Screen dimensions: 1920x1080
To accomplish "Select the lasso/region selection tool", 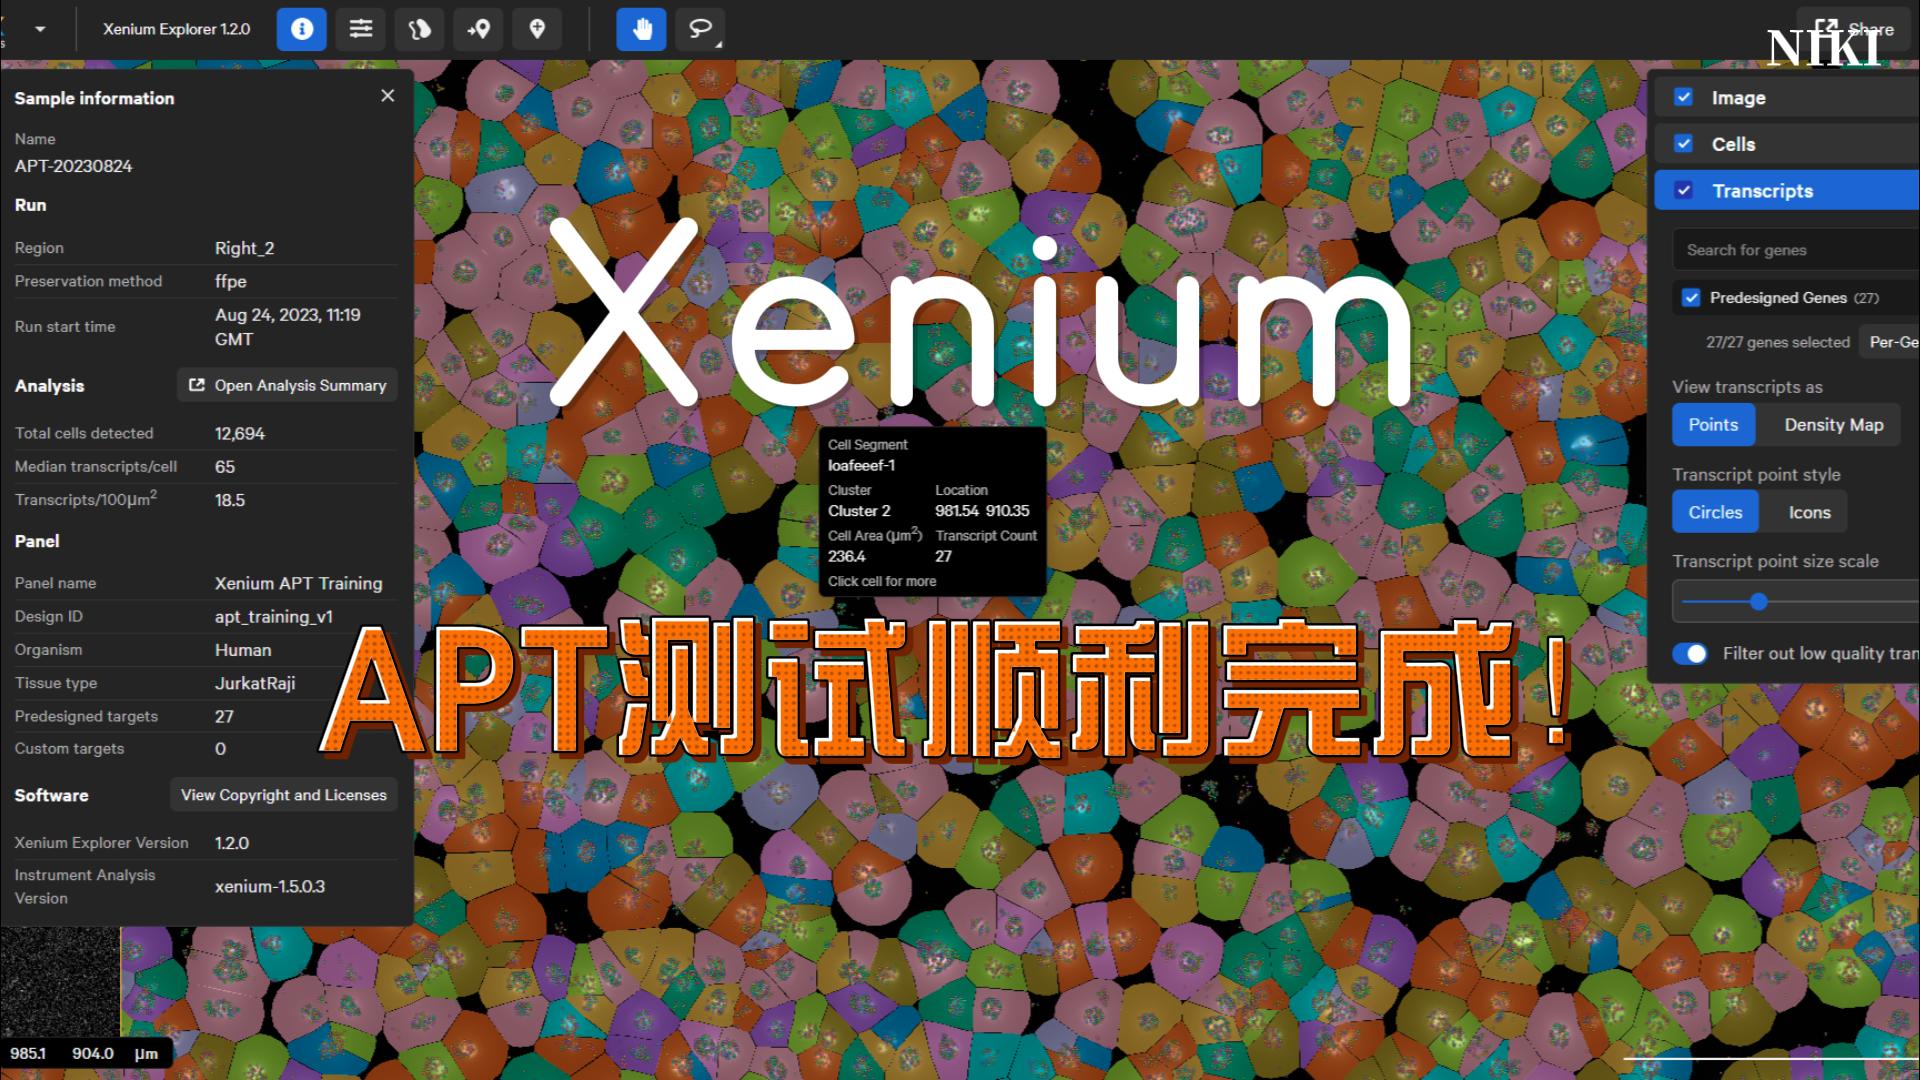I will click(702, 29).
